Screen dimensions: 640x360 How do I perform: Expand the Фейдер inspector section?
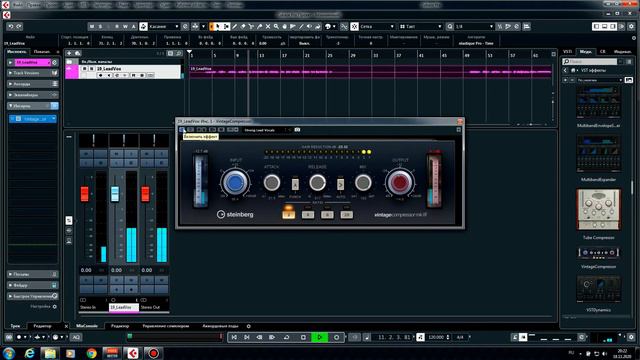pos(33,285)
